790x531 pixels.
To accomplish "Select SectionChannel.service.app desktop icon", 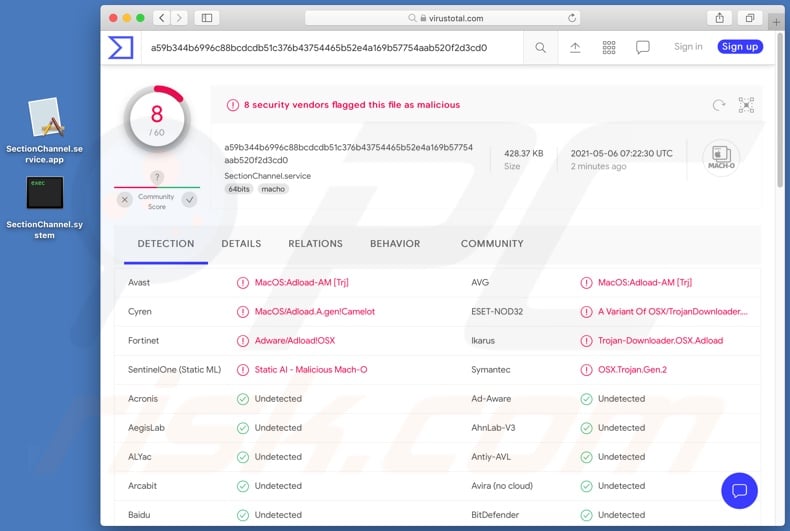I will point(44,131).
